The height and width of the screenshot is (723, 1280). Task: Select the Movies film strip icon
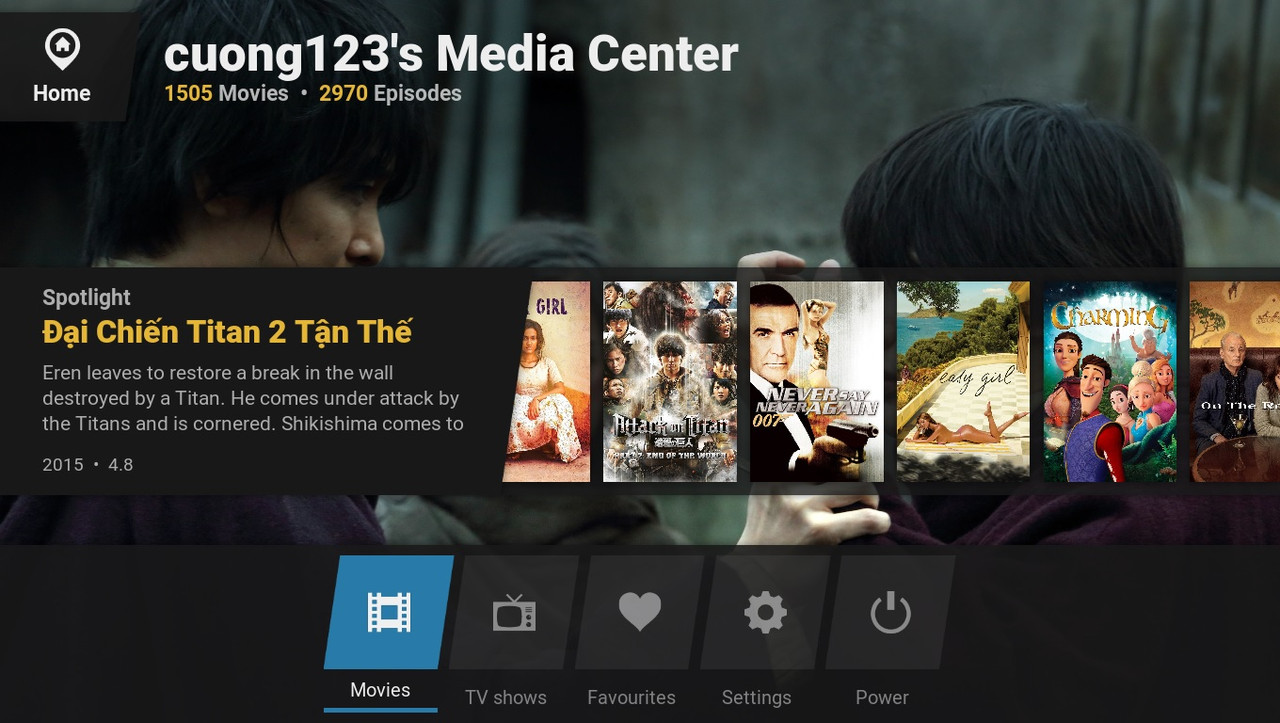389,612
